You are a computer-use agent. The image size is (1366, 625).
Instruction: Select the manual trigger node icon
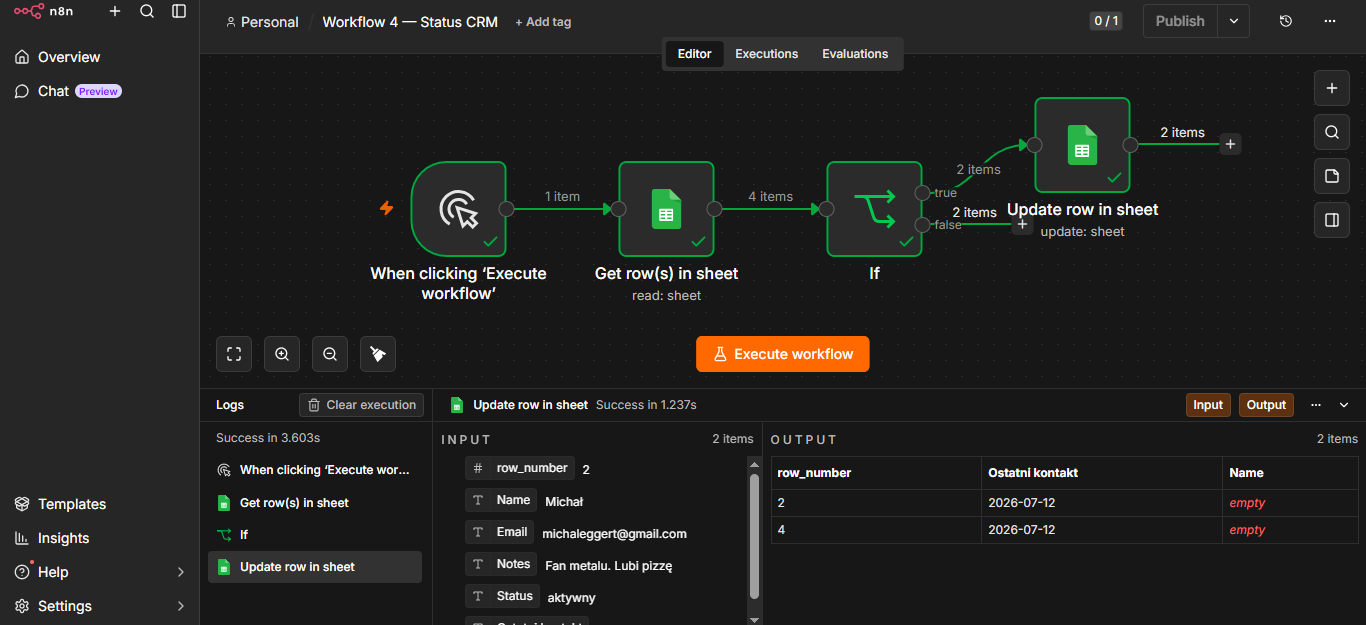(459, 209)
